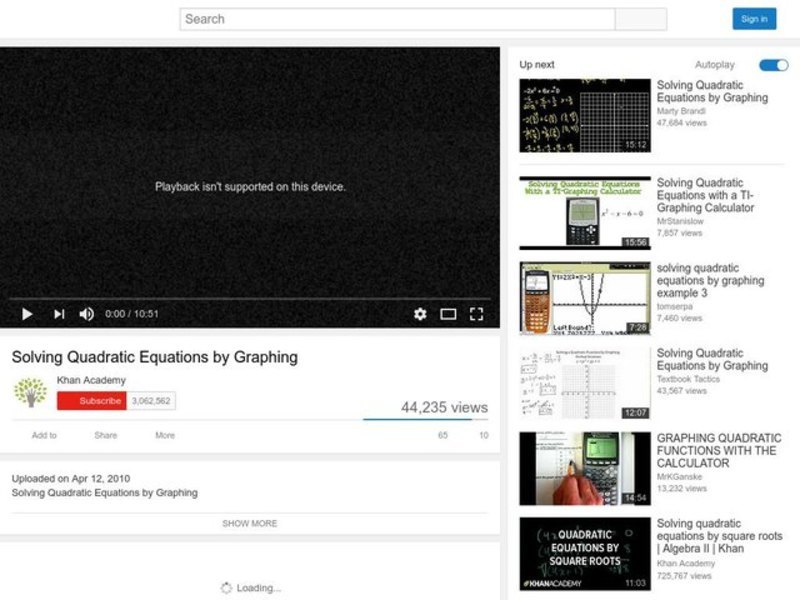The width and height of the screenshot is (800, 600).
Task: Click in the Search field
Action: click(x=397, y=19)
